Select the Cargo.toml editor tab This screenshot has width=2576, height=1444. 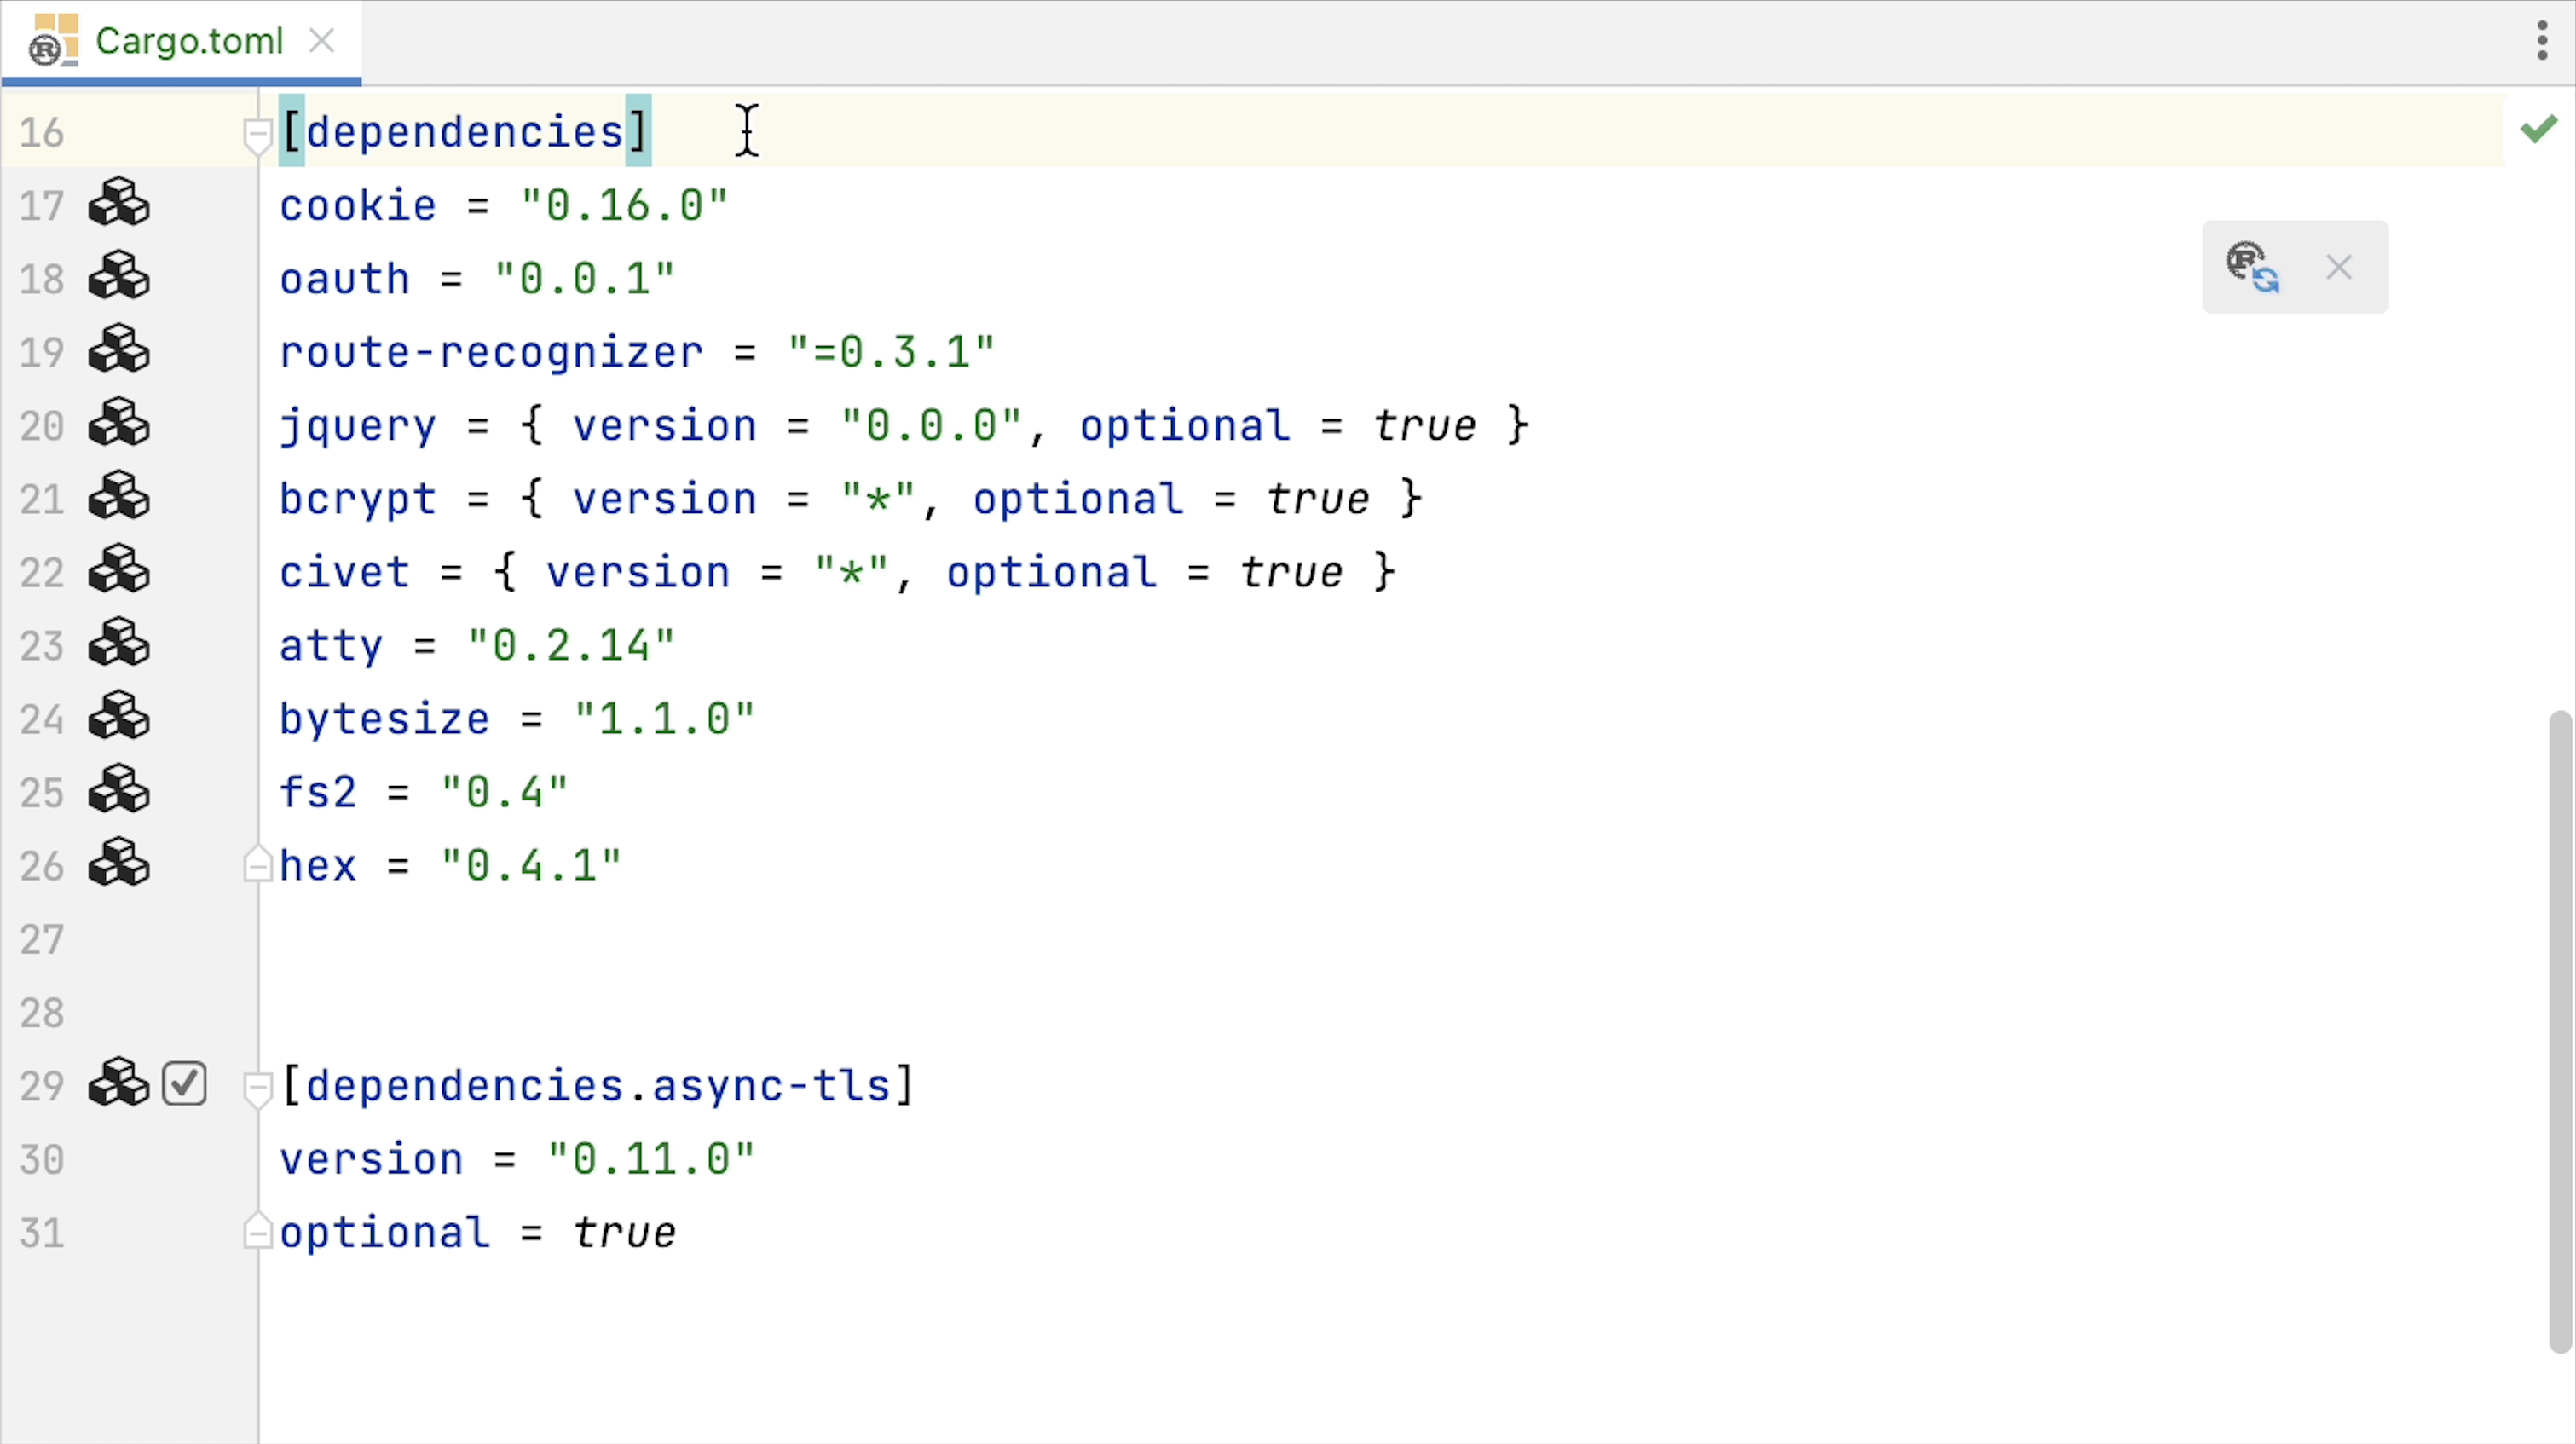(x=188, y=41)
